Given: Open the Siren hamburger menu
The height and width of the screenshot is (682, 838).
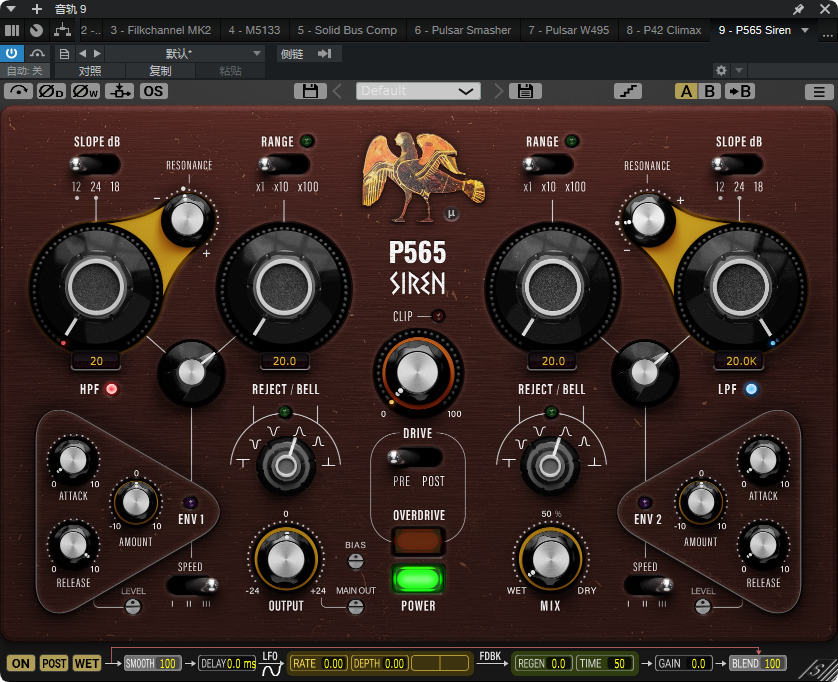Looking at the screenshot, I should [819, 92].
